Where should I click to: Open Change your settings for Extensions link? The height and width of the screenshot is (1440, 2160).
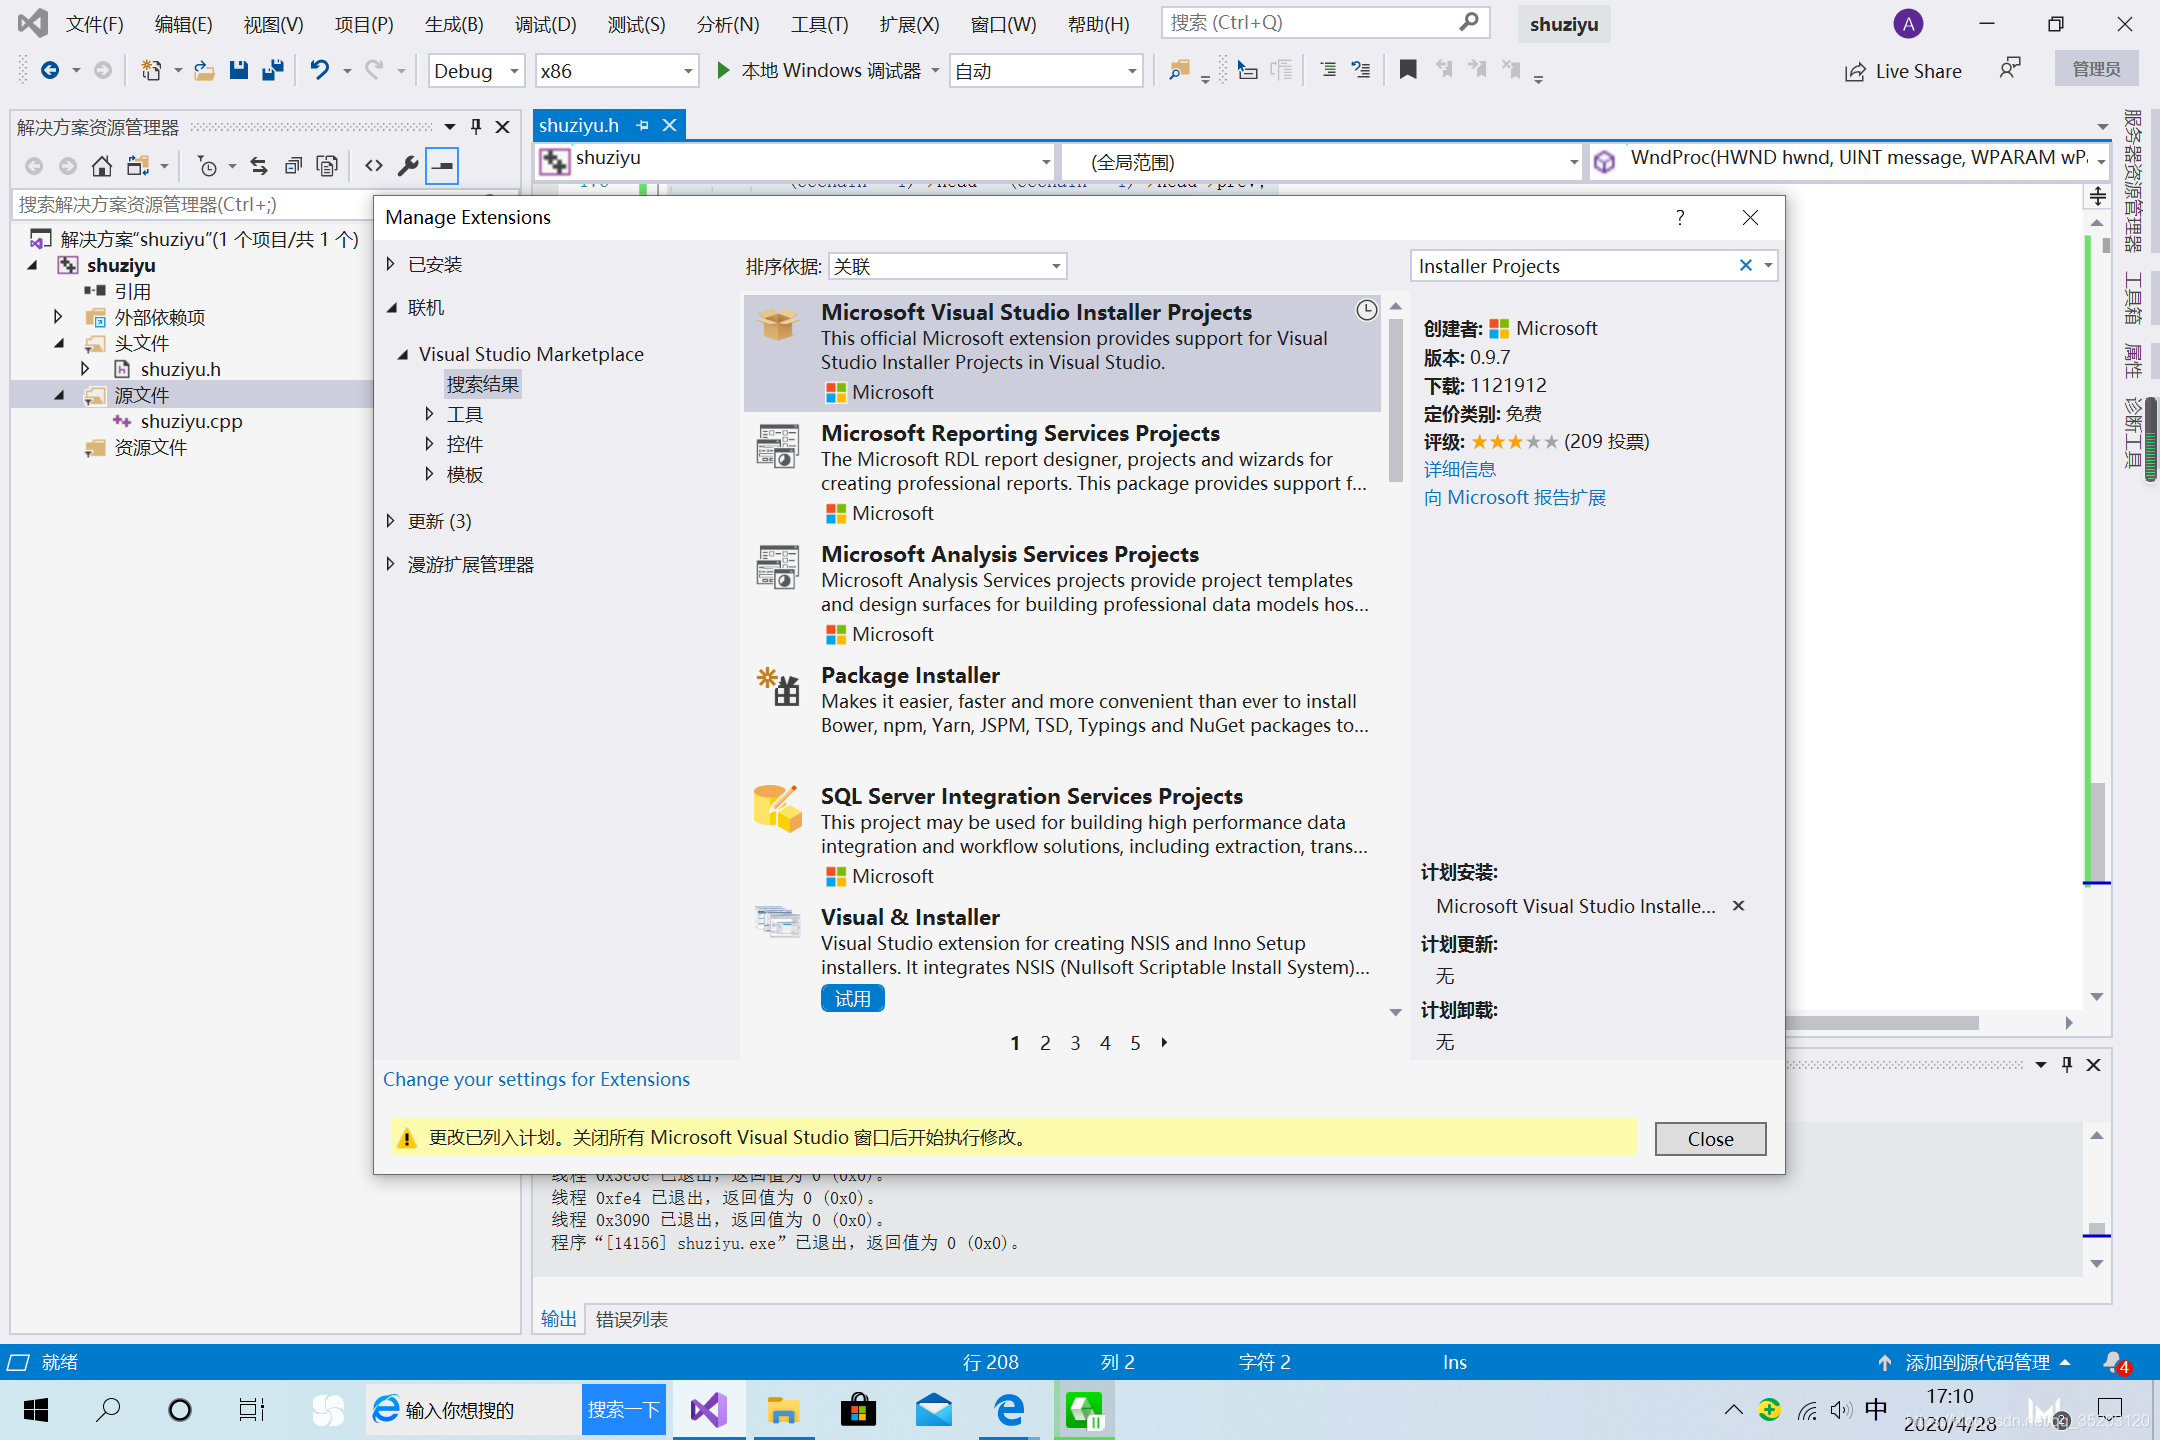tap(536, 1079)
